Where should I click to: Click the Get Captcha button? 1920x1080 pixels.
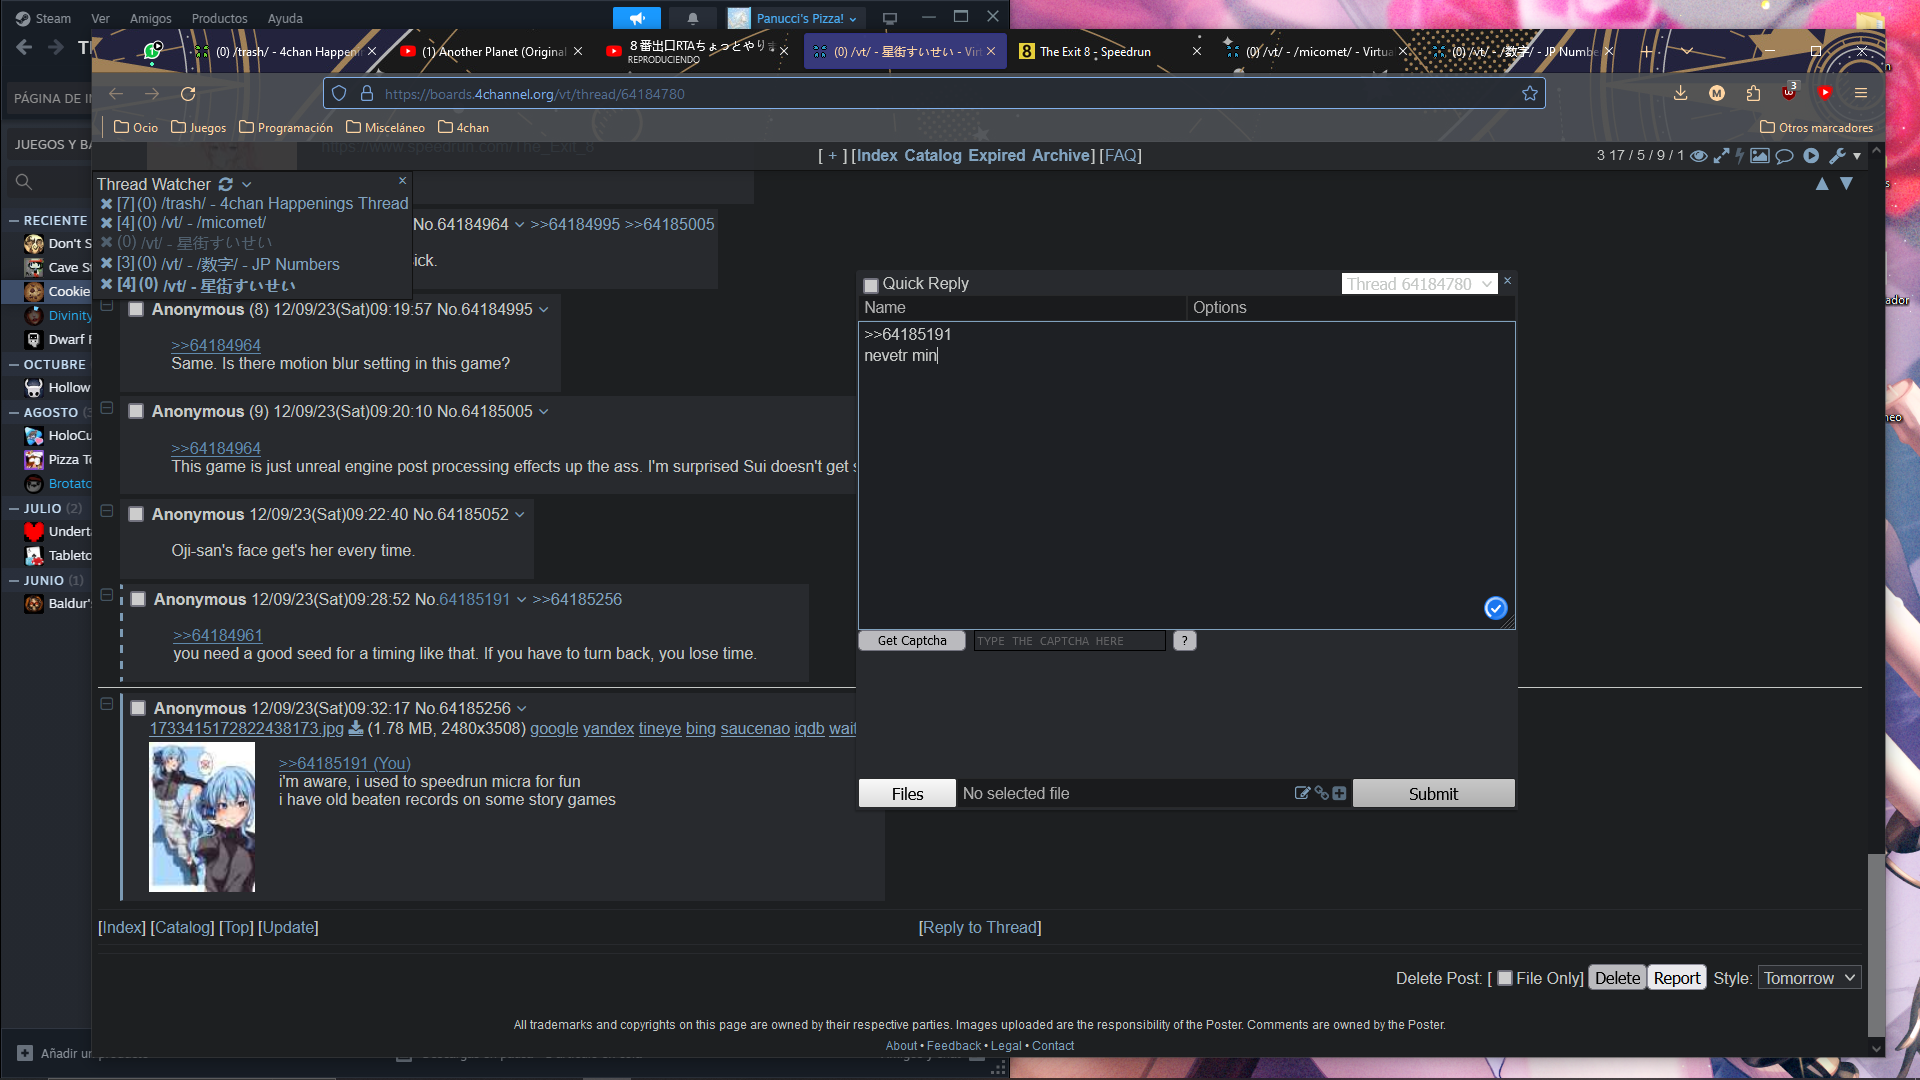pos(911,641)
